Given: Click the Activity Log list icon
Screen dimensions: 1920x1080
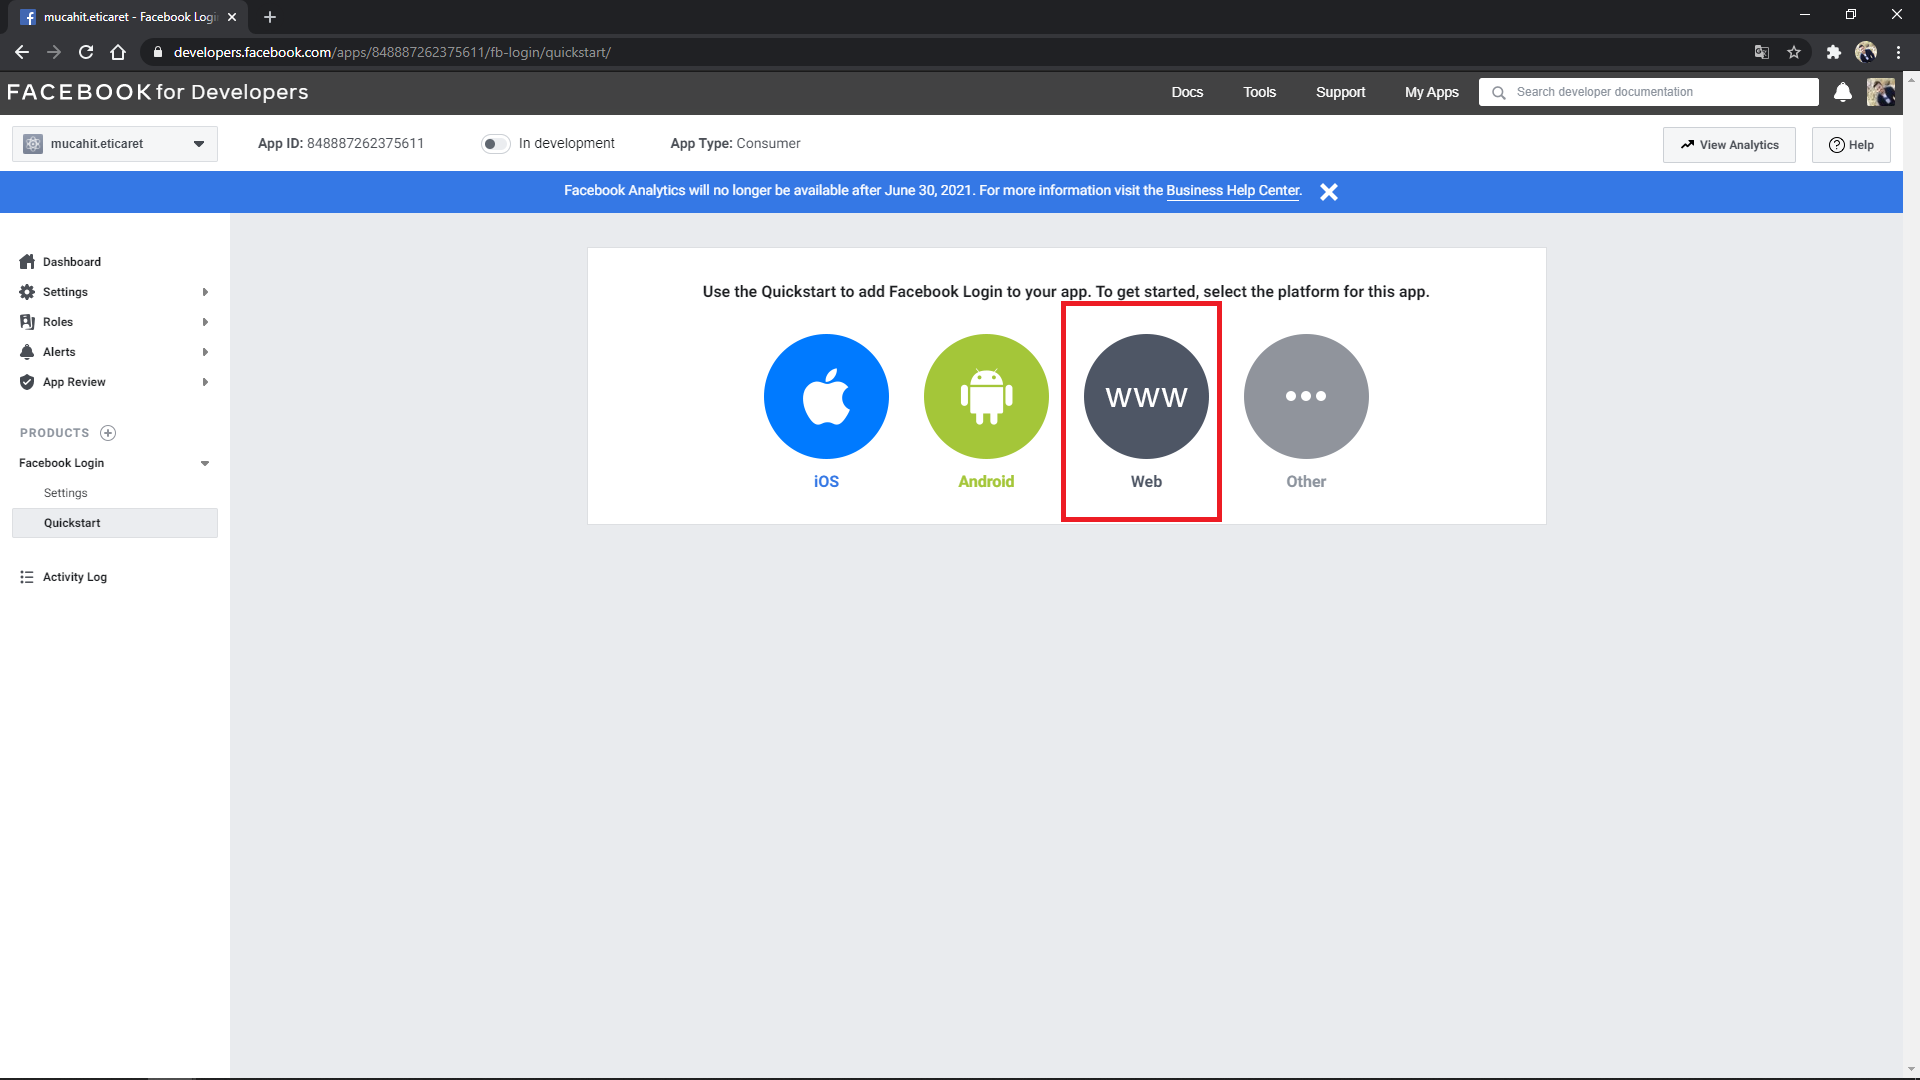Looking at the screenshot, I should 27,577.
